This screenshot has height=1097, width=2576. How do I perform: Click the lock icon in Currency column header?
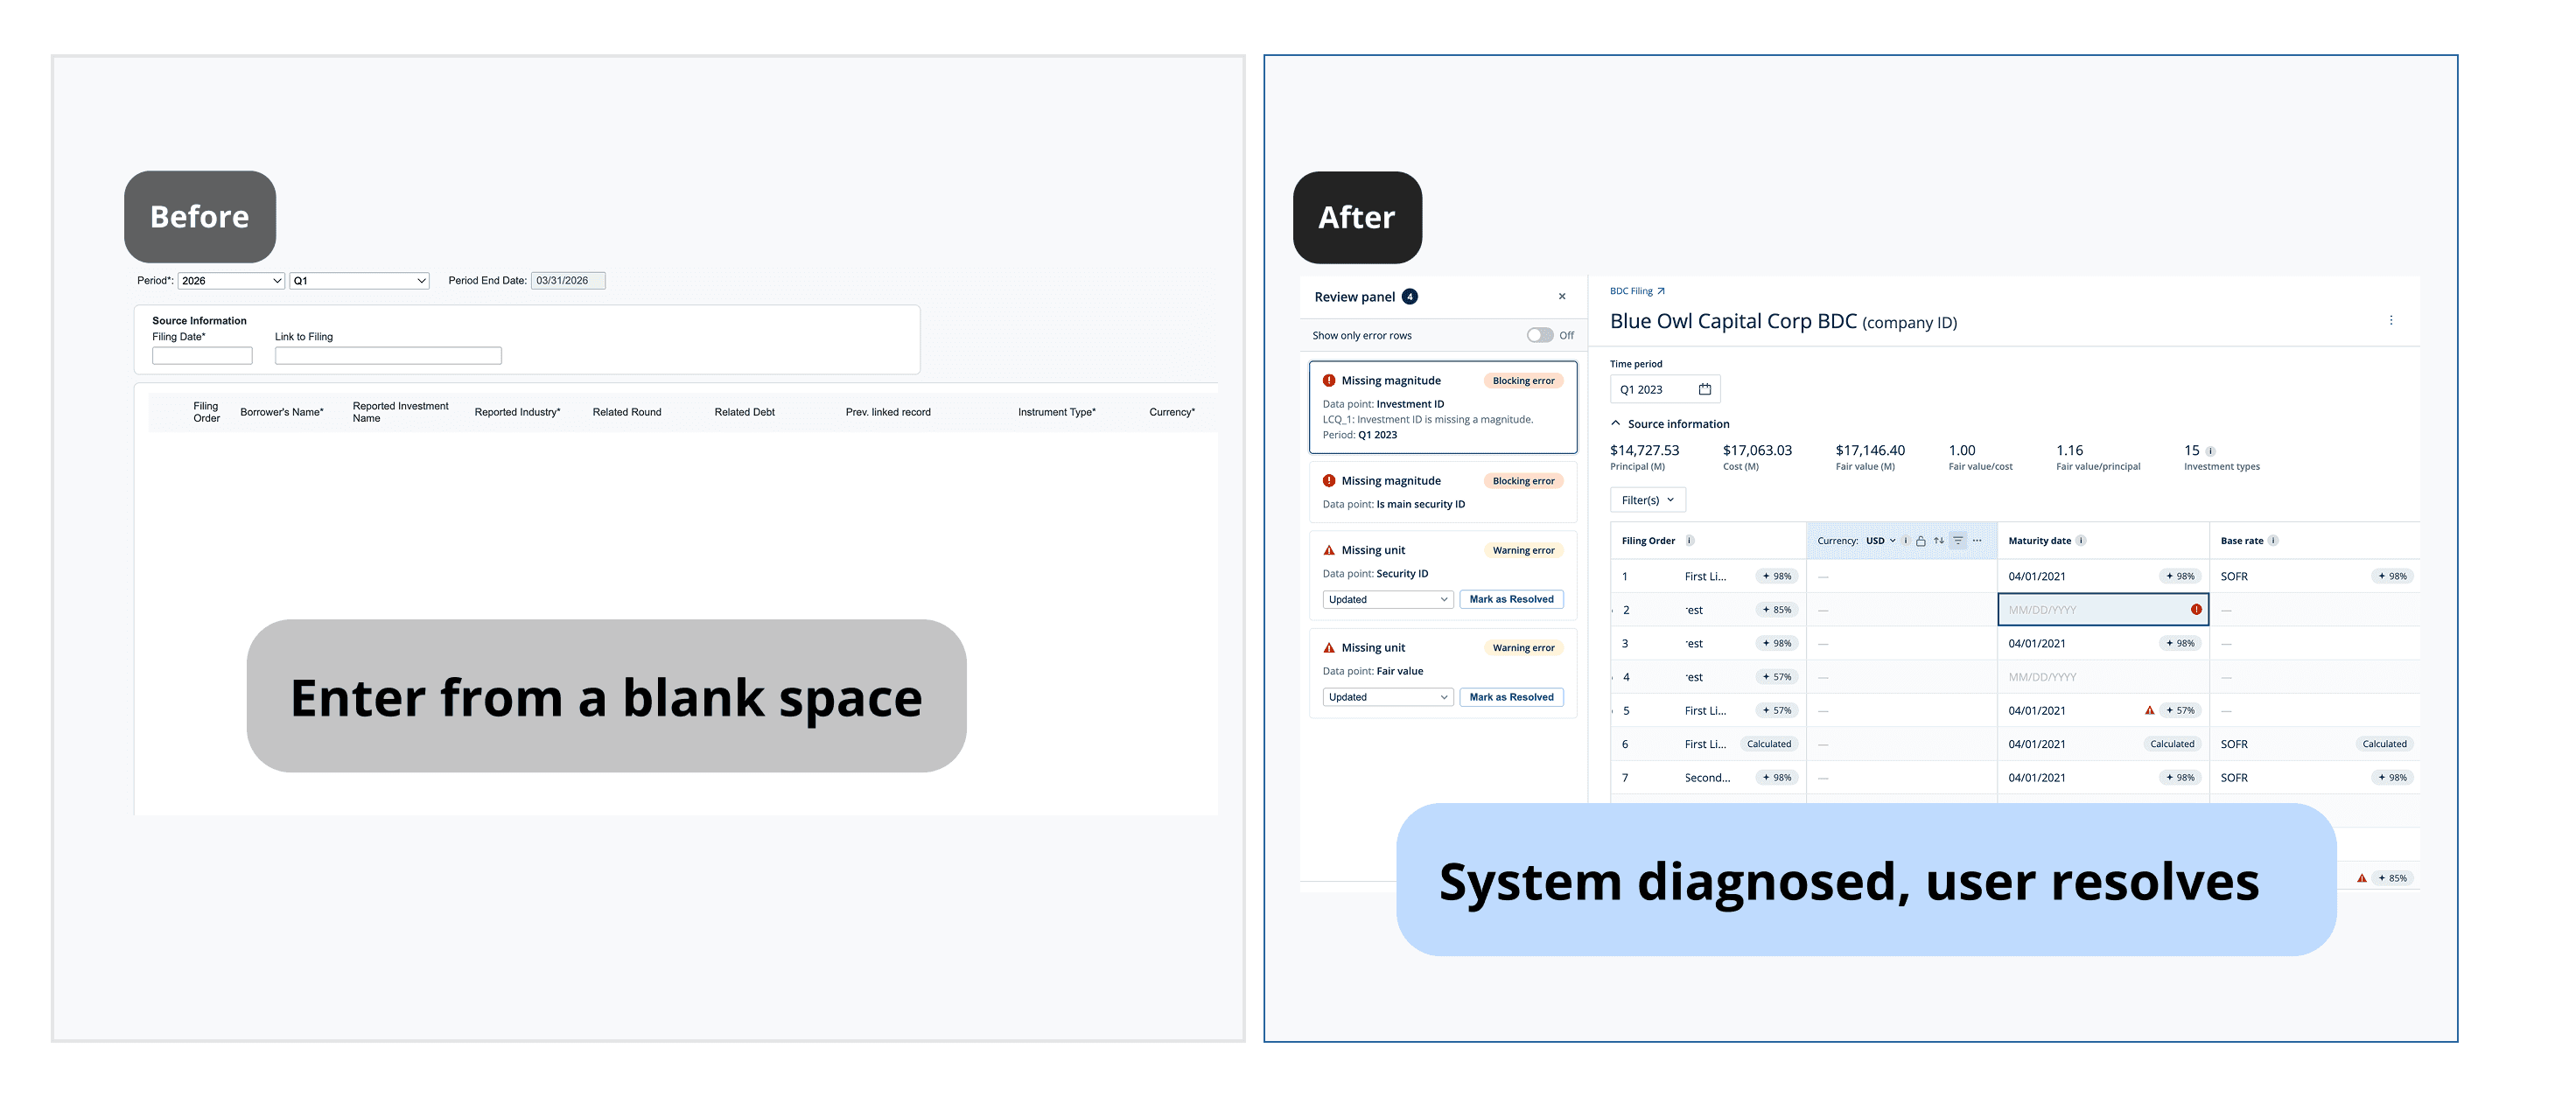tap(1920, 541)
